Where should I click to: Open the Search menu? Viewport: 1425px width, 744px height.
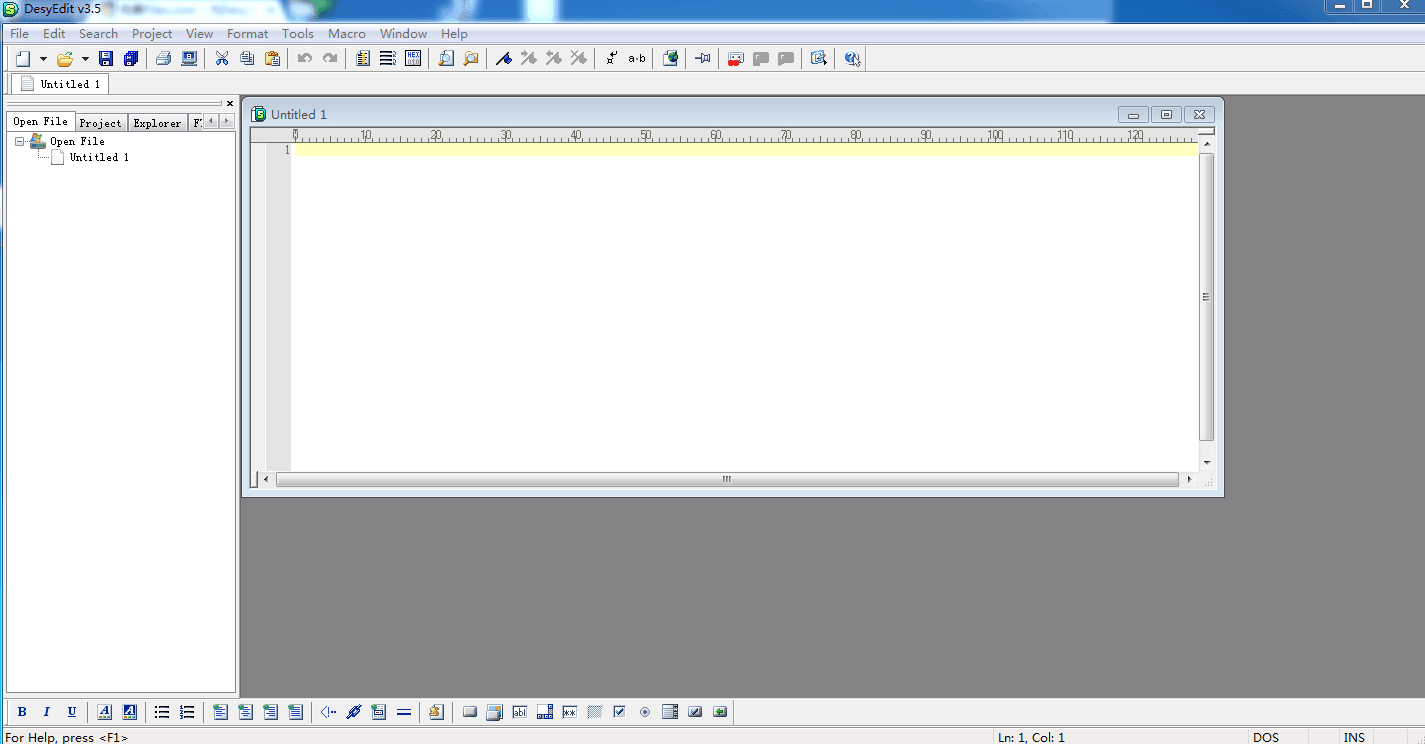pyautogui.click(x=98, y=33)
